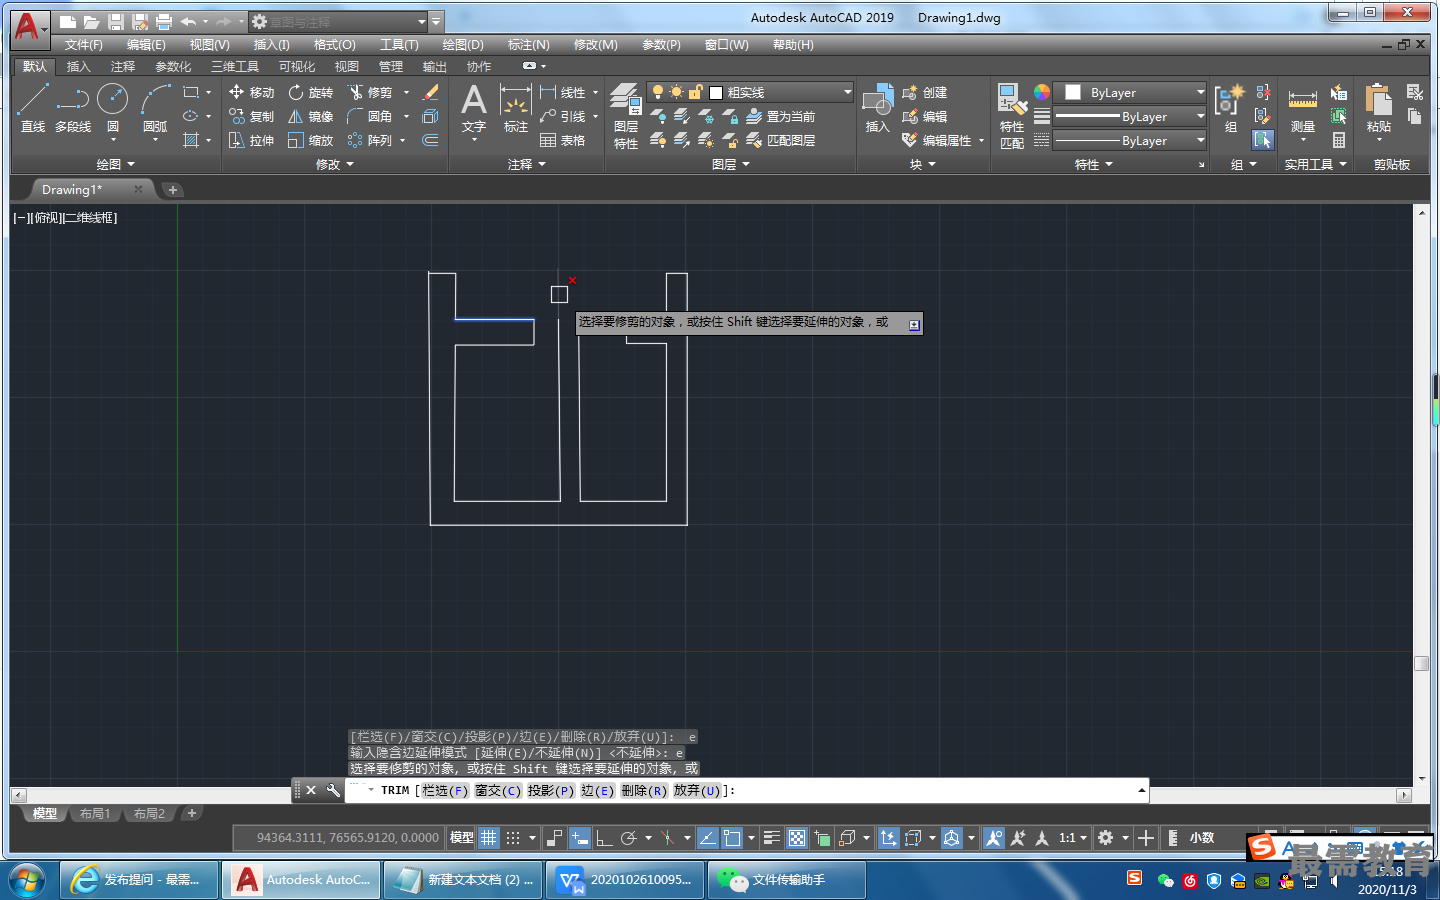Screen dimensions: 1440x900
Task: Open the 绘图(D) menu
Action: pos(462,45)
